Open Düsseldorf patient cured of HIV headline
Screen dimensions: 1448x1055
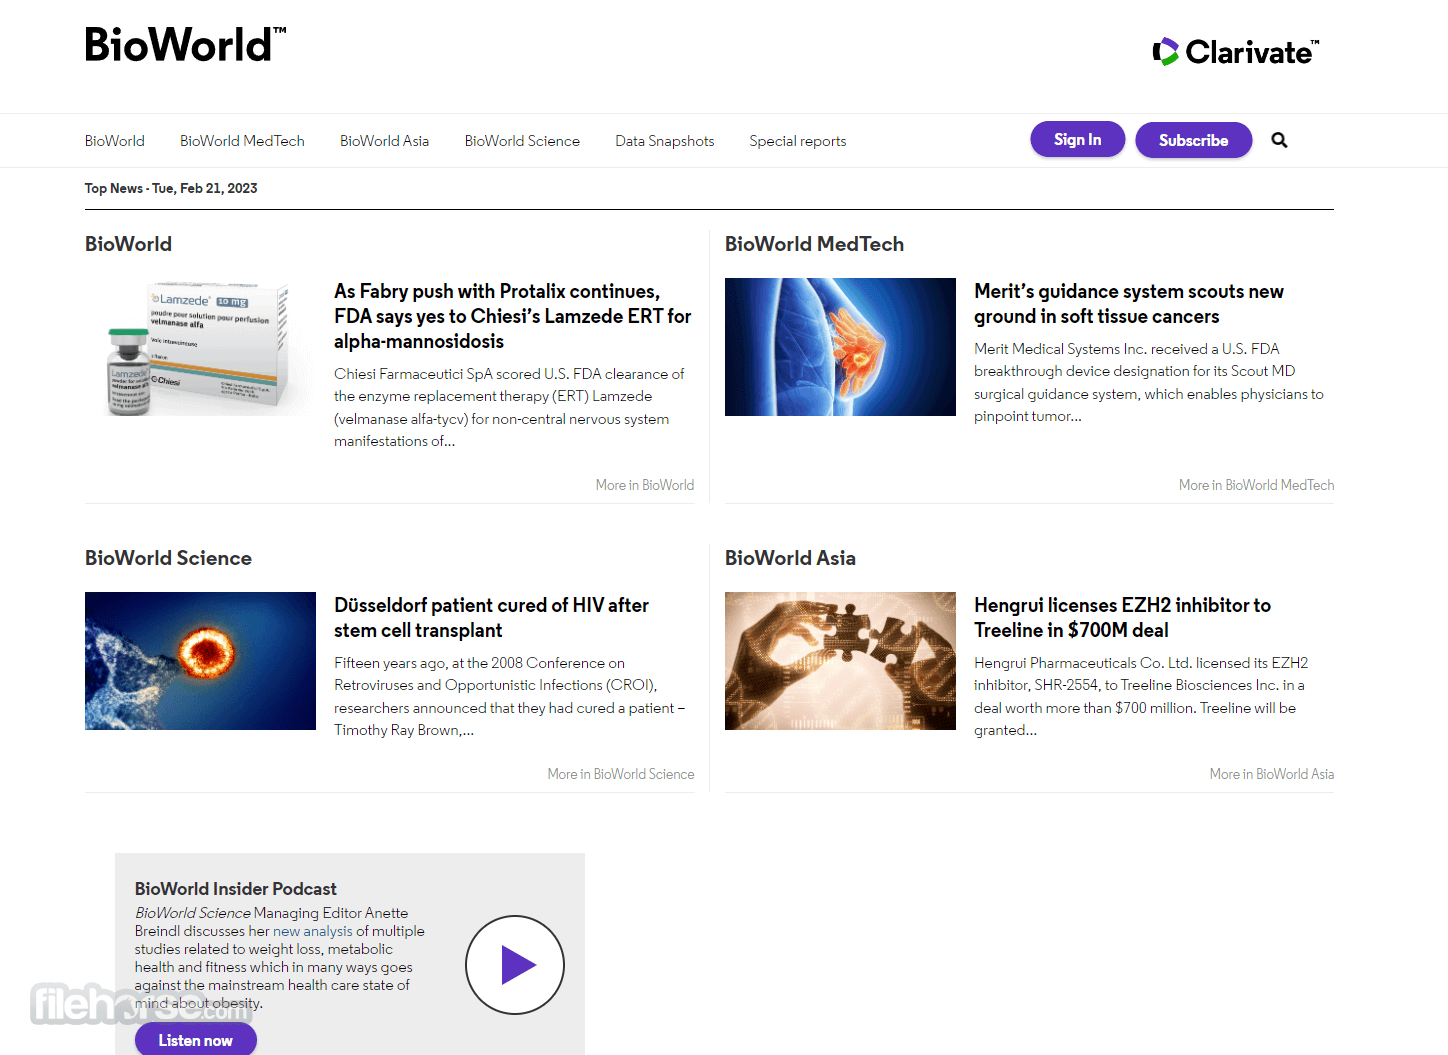[491, 618]
